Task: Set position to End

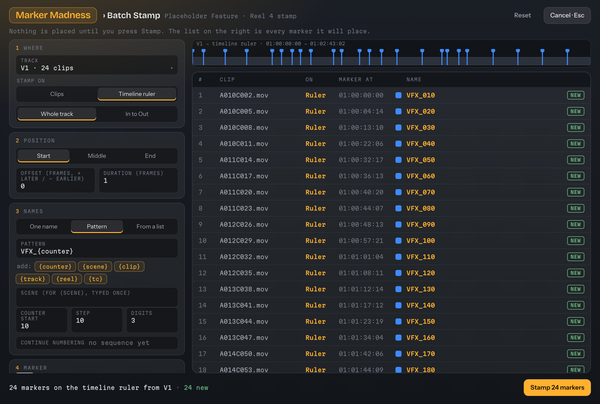Action: [x=150, y=156]
